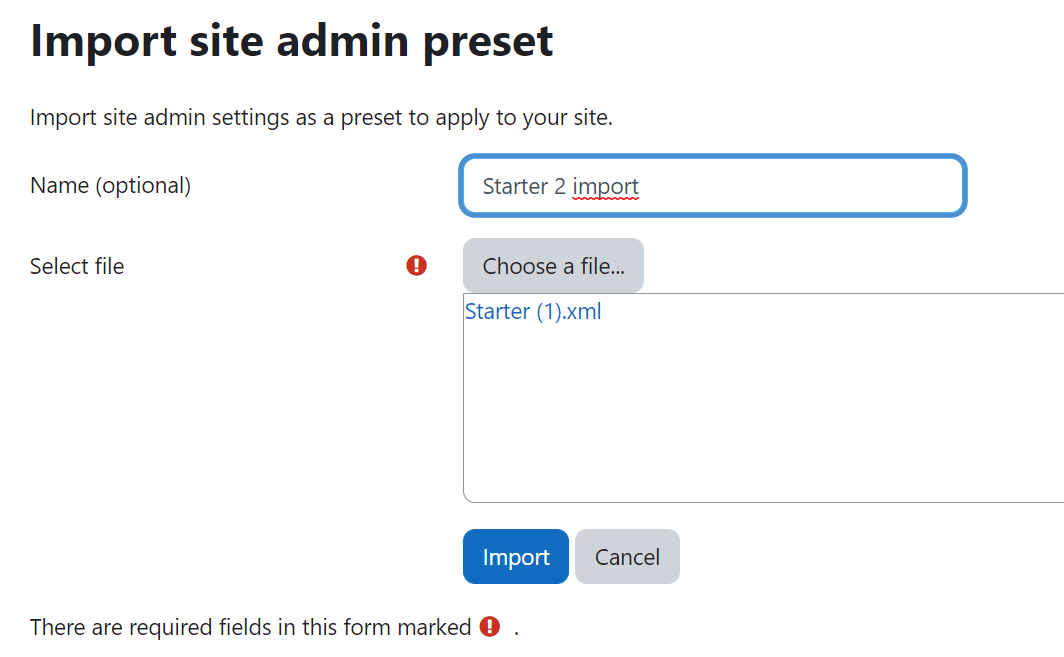The height and width of the screenshot is (657, 1064).
Task: Place cursor on word Starter in Name field
Action: (x=515, y=186)
